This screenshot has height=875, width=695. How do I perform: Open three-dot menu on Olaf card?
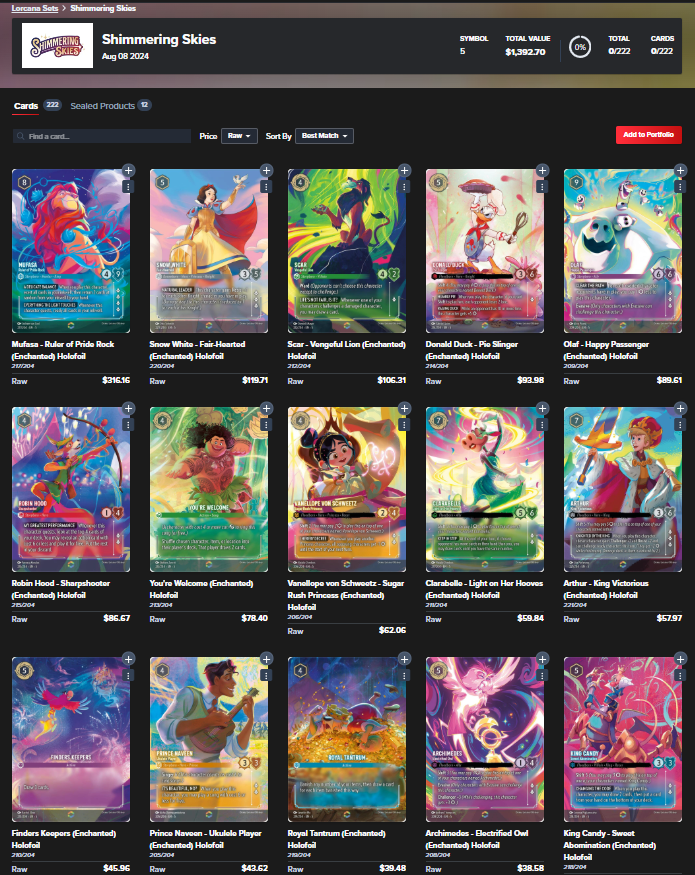679,187
